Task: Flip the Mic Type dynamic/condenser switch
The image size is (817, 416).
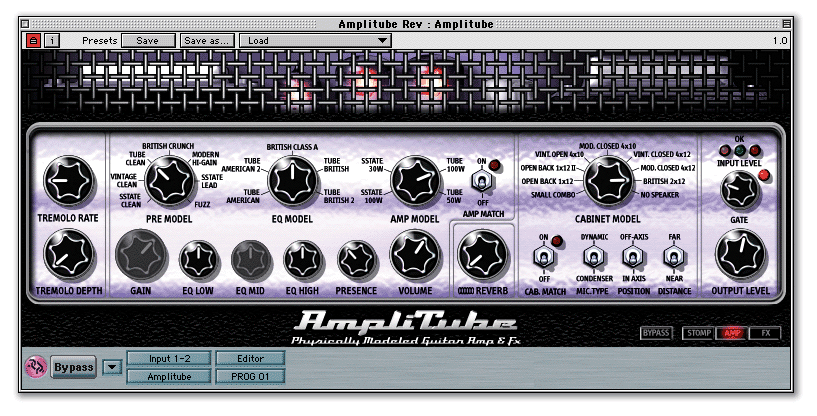Action: coord(593,256)
